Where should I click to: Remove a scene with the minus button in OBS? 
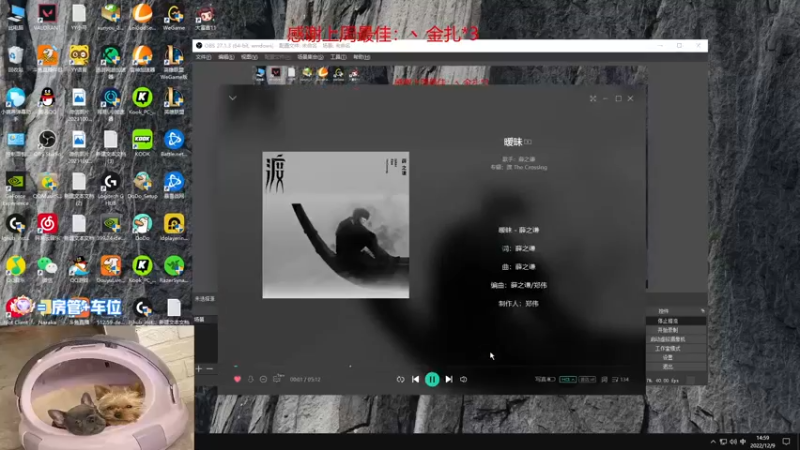pyautogui.click(x=210, y=368)
